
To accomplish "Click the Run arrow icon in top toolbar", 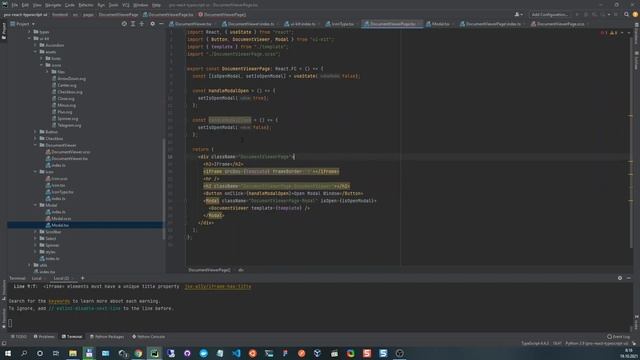I will click(x=577, y=14).
